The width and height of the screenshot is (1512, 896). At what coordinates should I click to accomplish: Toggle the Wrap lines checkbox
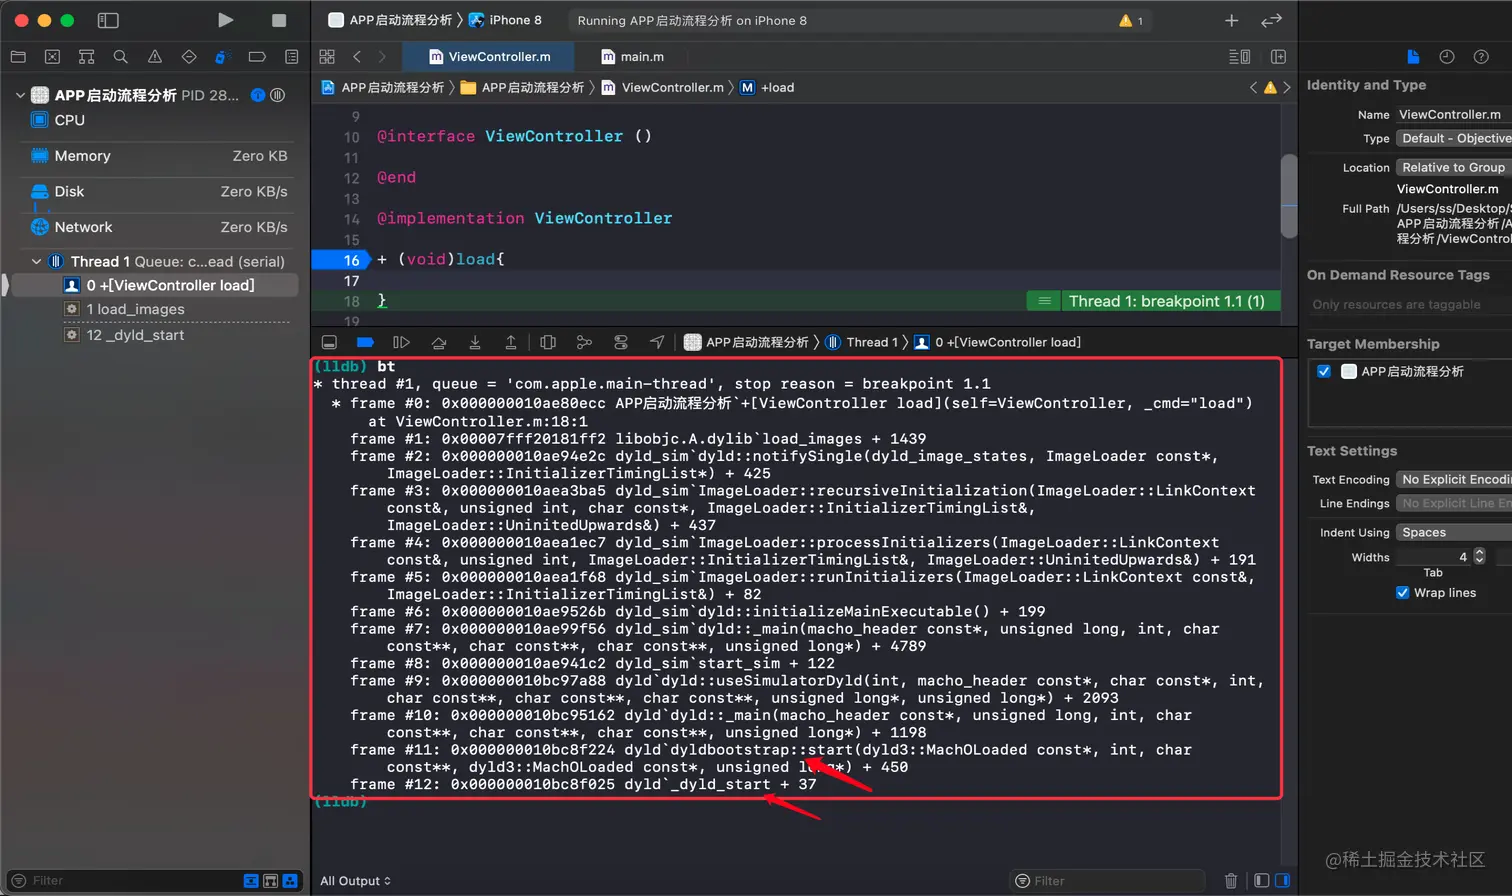[1402, 593]
